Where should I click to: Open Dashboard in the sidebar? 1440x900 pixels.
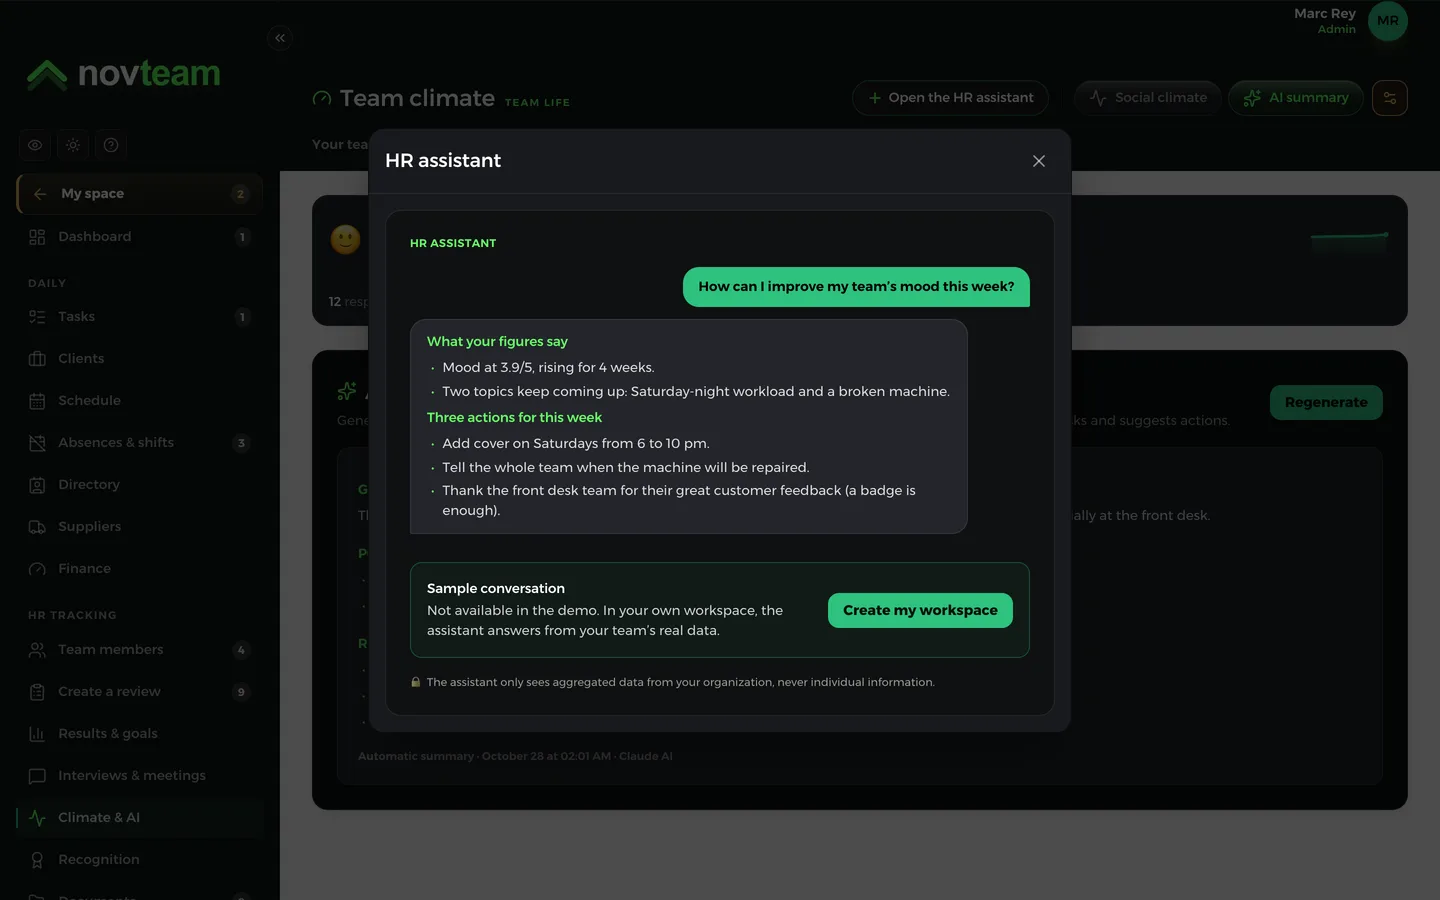click(x=139, y=237)
